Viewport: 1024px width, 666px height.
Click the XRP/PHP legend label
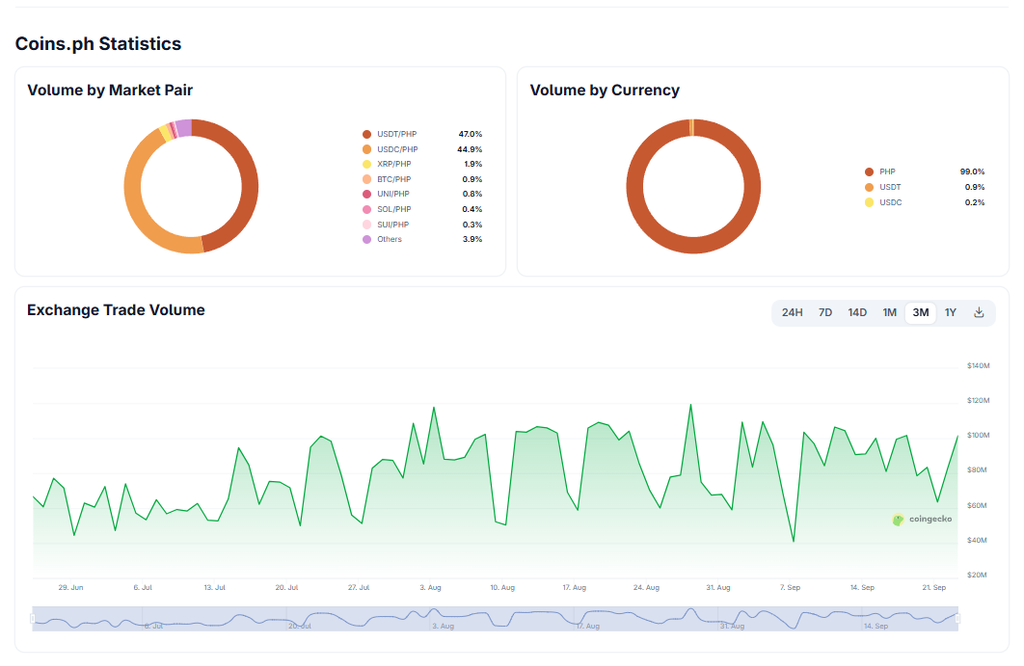[394, 165]
